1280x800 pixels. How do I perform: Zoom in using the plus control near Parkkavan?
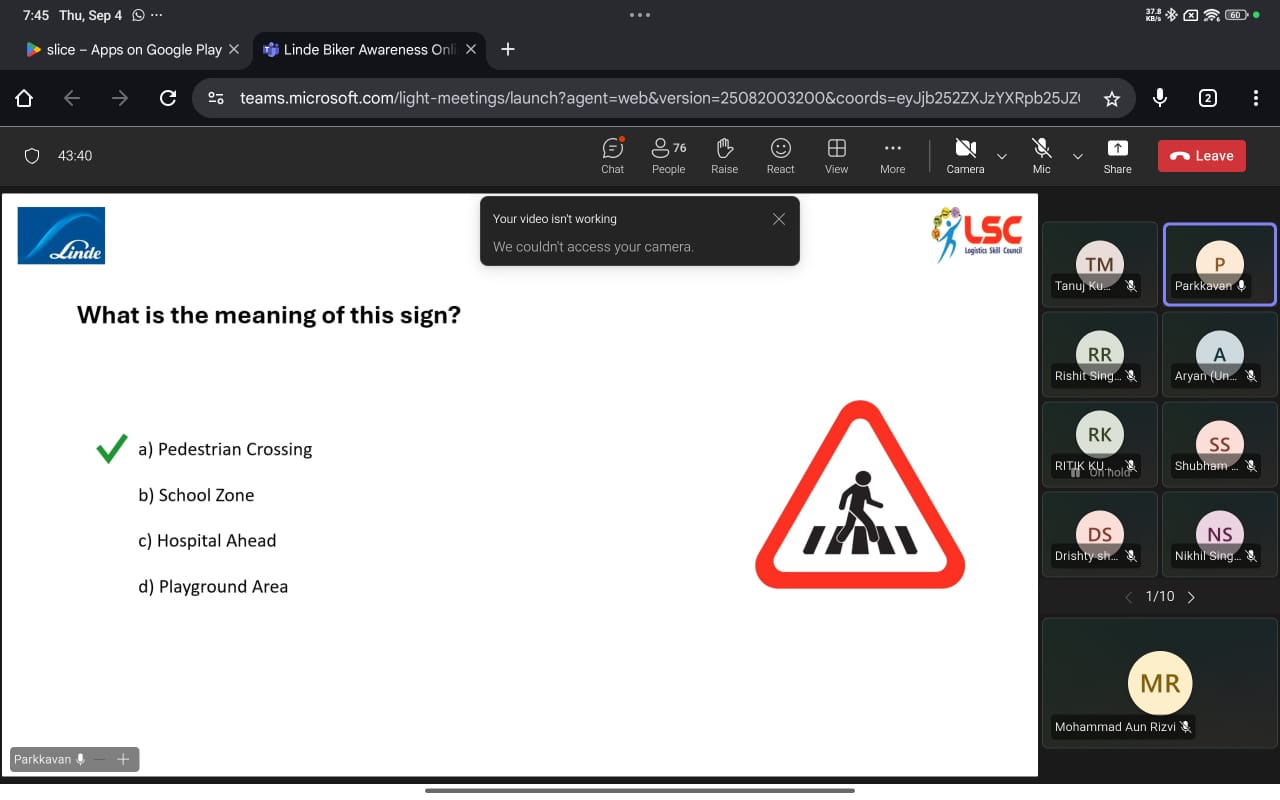pos(122,759)
